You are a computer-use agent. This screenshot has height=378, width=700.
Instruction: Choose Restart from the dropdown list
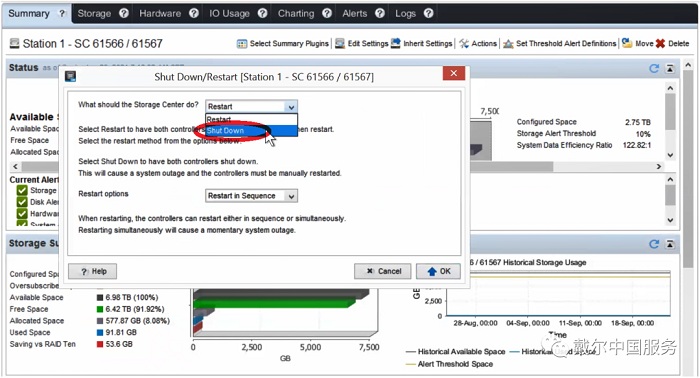point(251,119)
